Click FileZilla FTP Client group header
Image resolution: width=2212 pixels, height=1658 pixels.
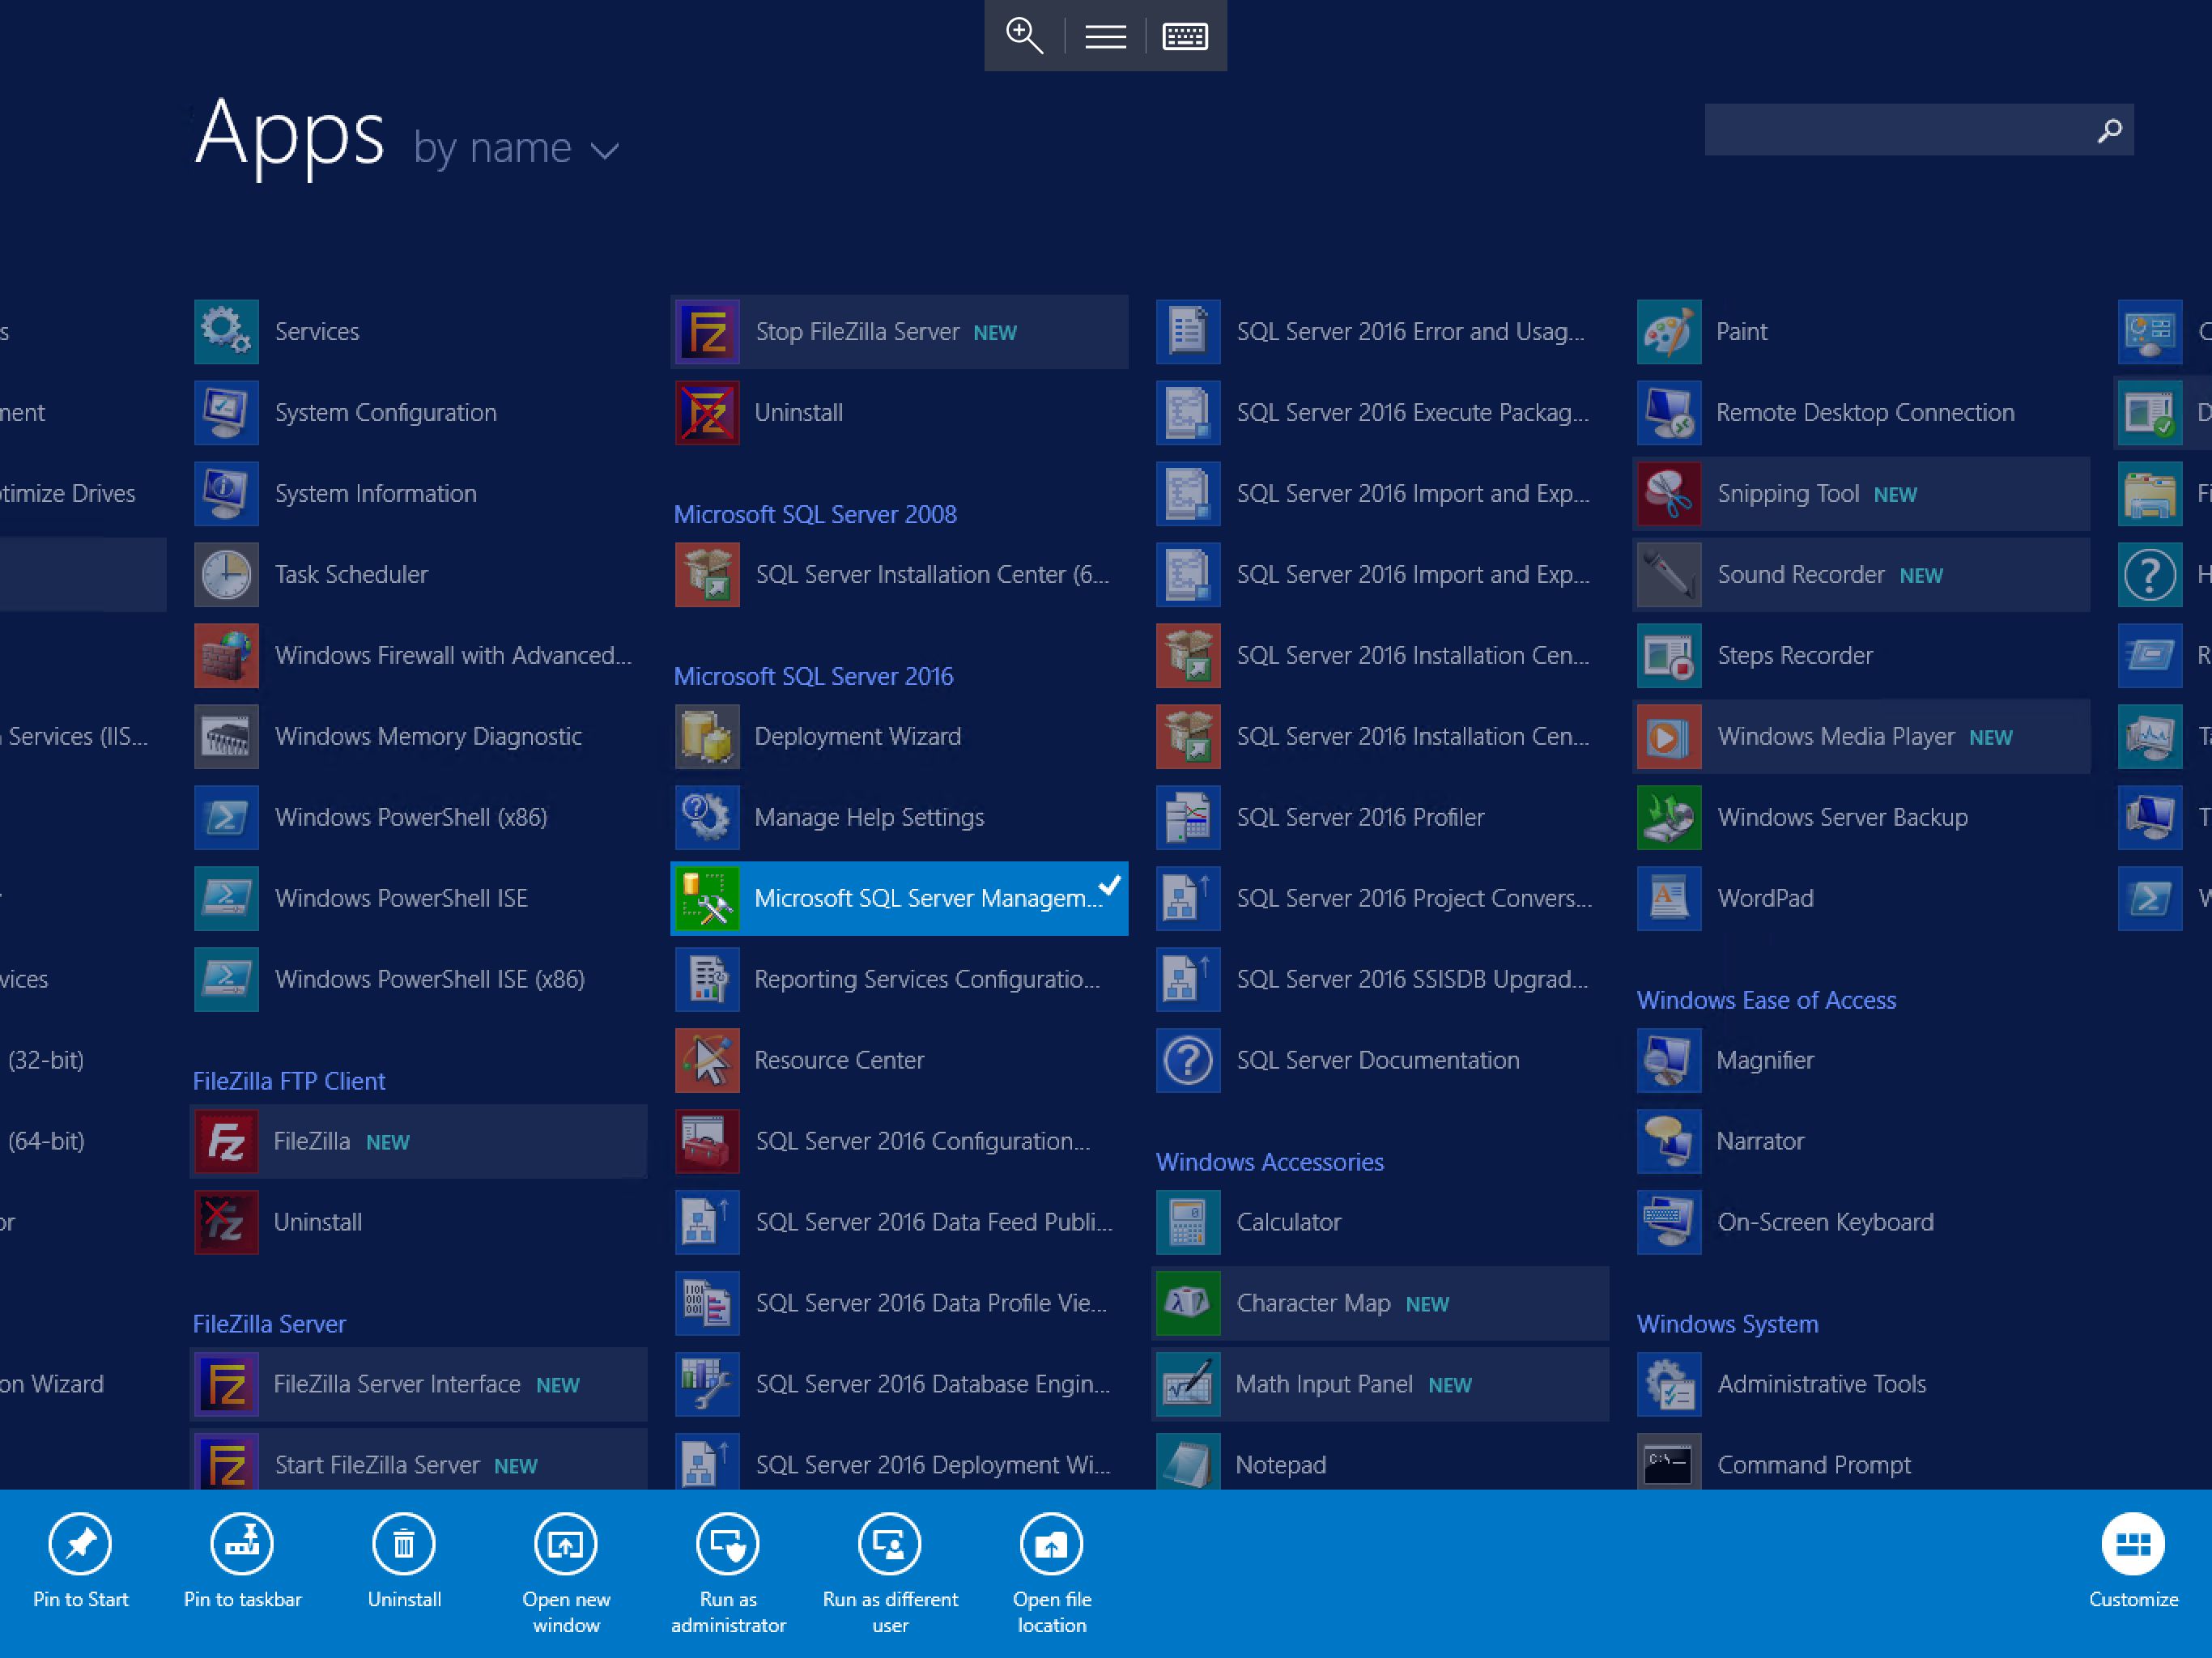coord(289,1081)
